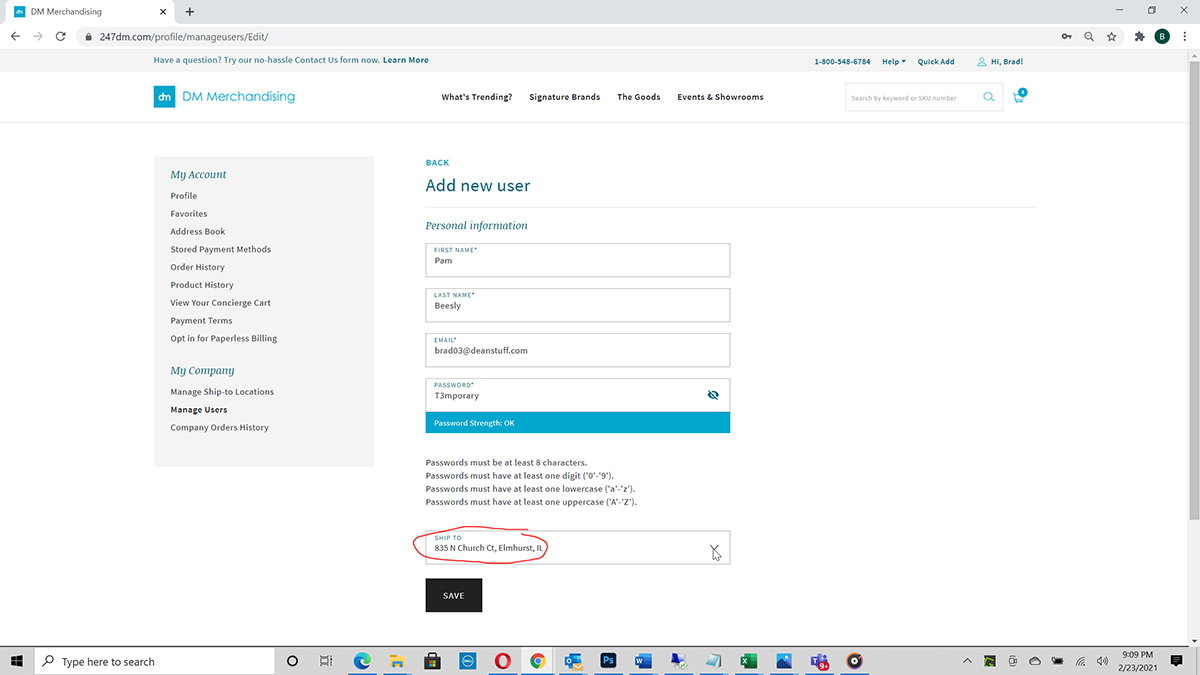This screenshot has height=675, width=1200.
Task: Click the Learn More link
Action: pos(405,60)
